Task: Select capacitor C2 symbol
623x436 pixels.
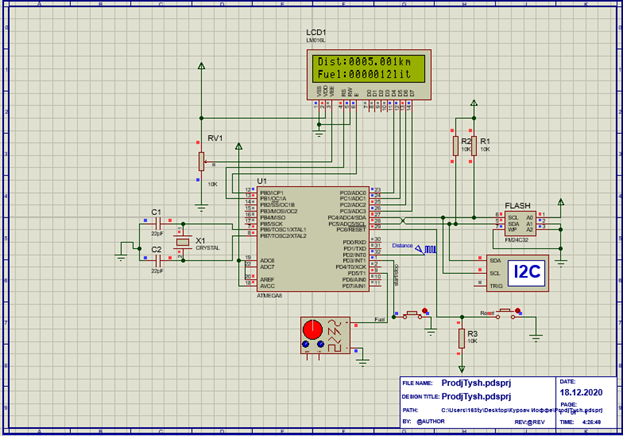Action: [x=158, y=261]
